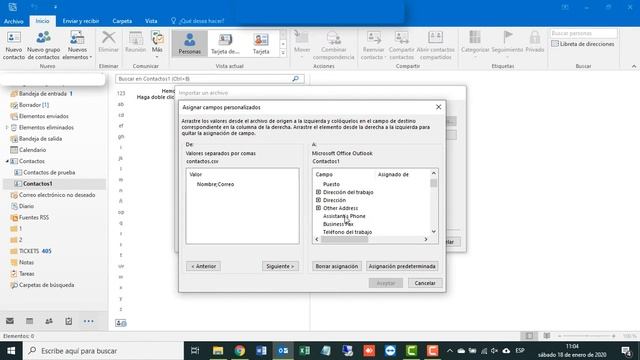Image resolution: width=640 pixels, height=360 pixels.
Task: Open Excel from the taskbar
Action: [304, 351]
